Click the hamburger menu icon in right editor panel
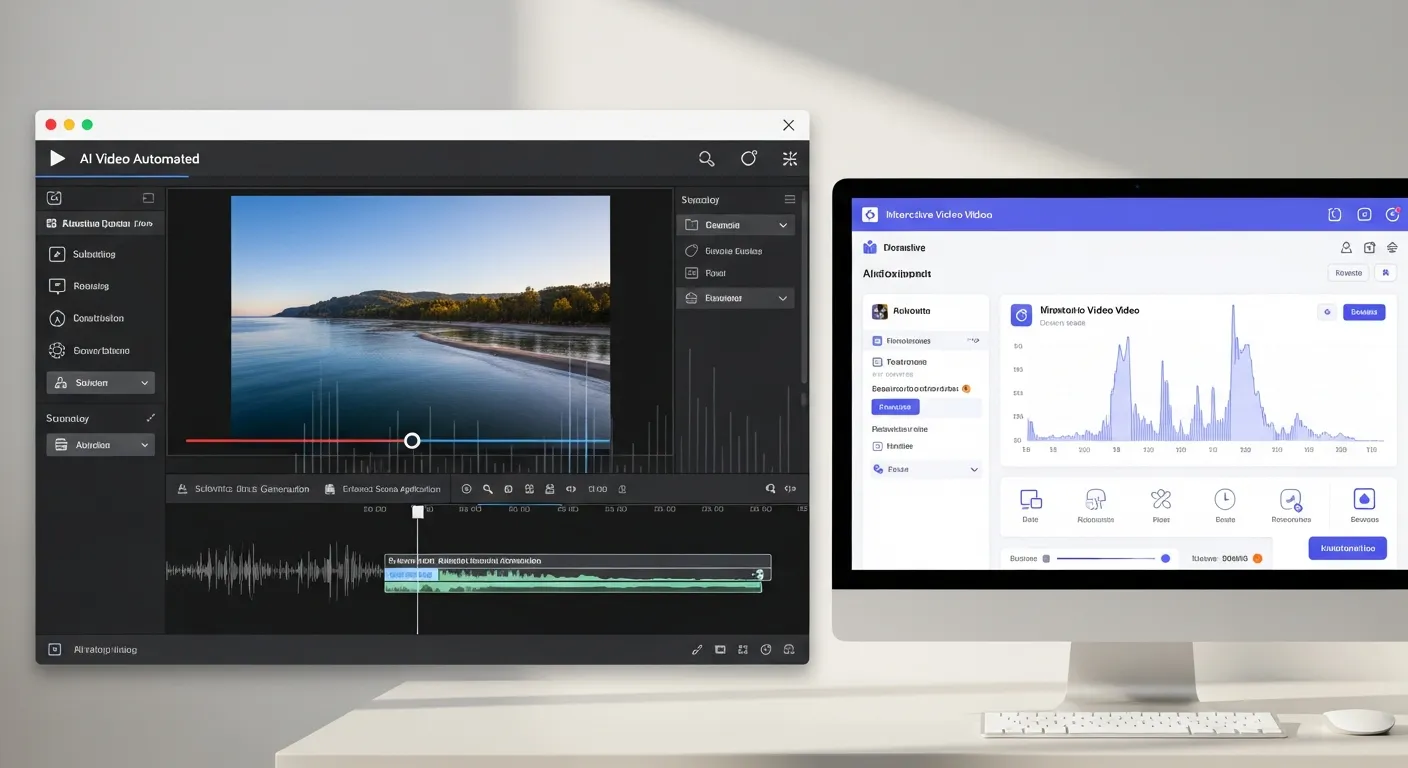This screenshot has height=768, width=1408. [x=790, y=200]
